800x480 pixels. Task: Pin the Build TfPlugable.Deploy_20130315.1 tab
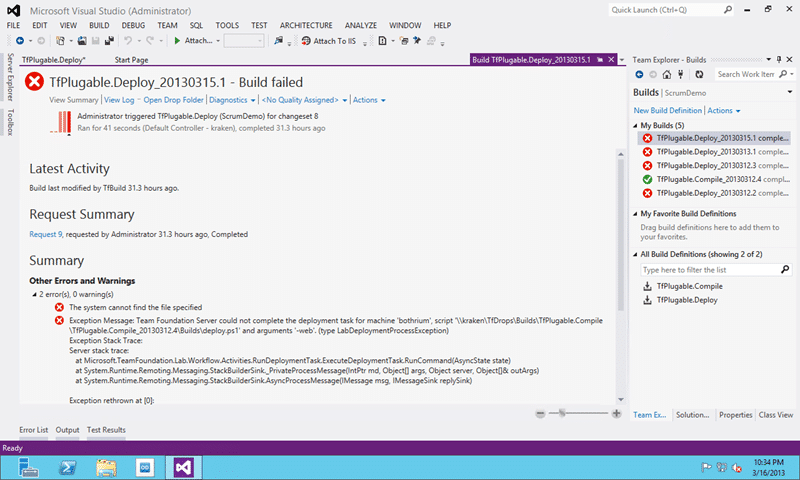[601, 60]
